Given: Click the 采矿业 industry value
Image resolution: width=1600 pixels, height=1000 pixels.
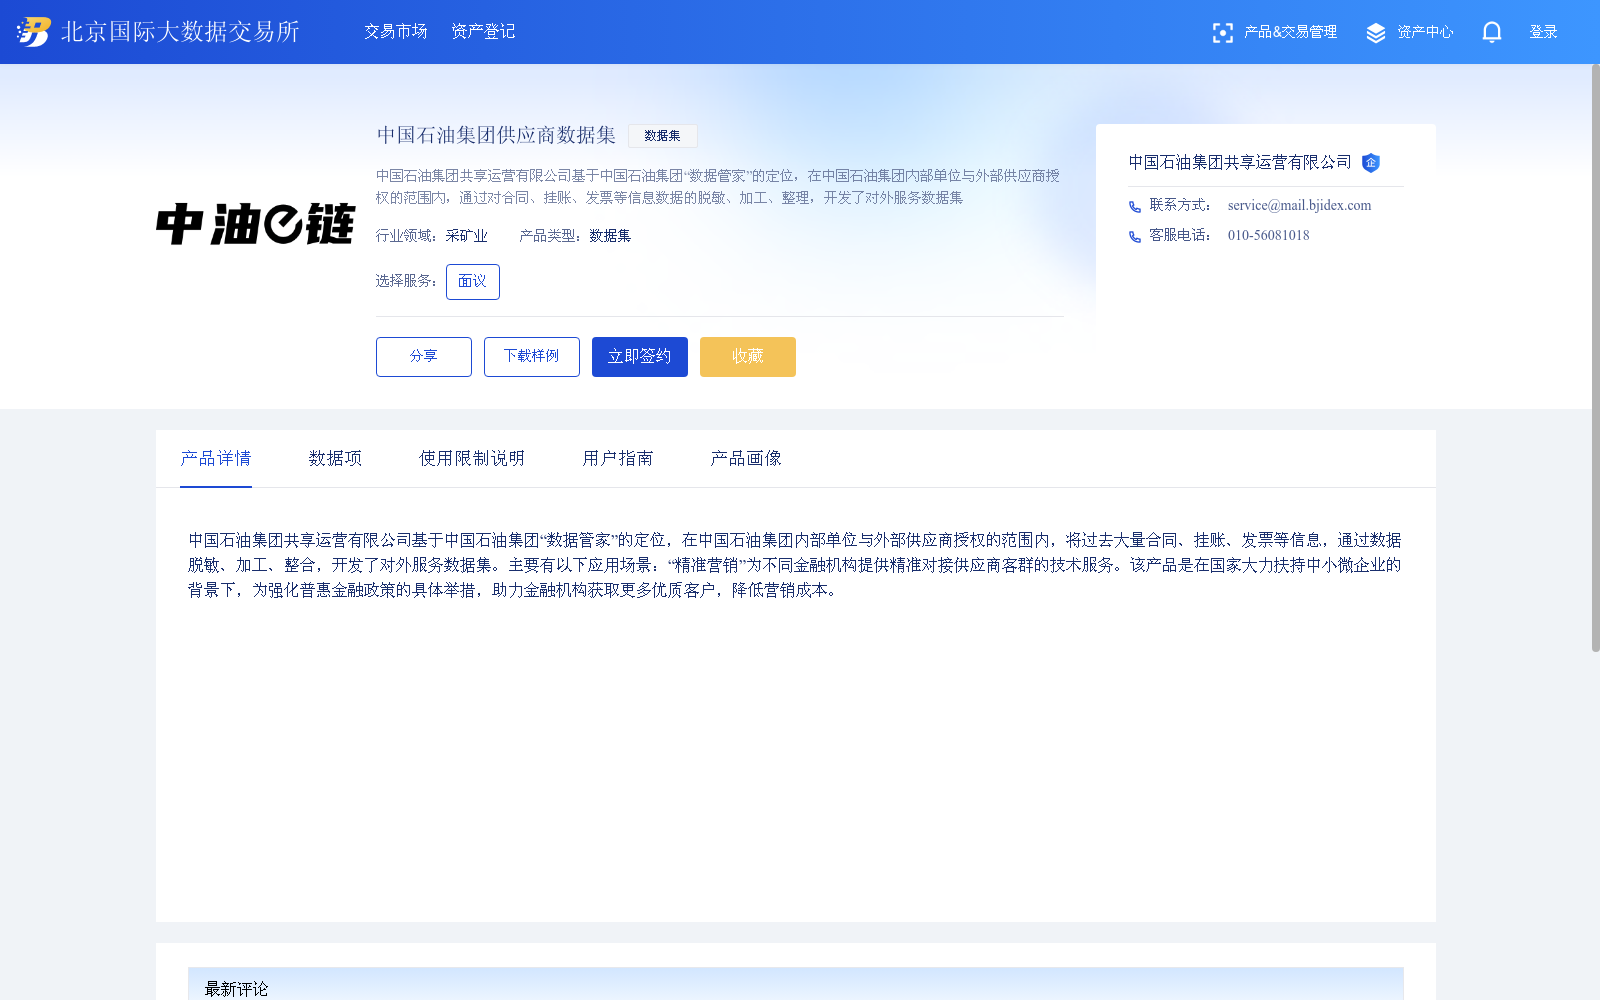Looking at the screenshot, I should pos(467,236).
